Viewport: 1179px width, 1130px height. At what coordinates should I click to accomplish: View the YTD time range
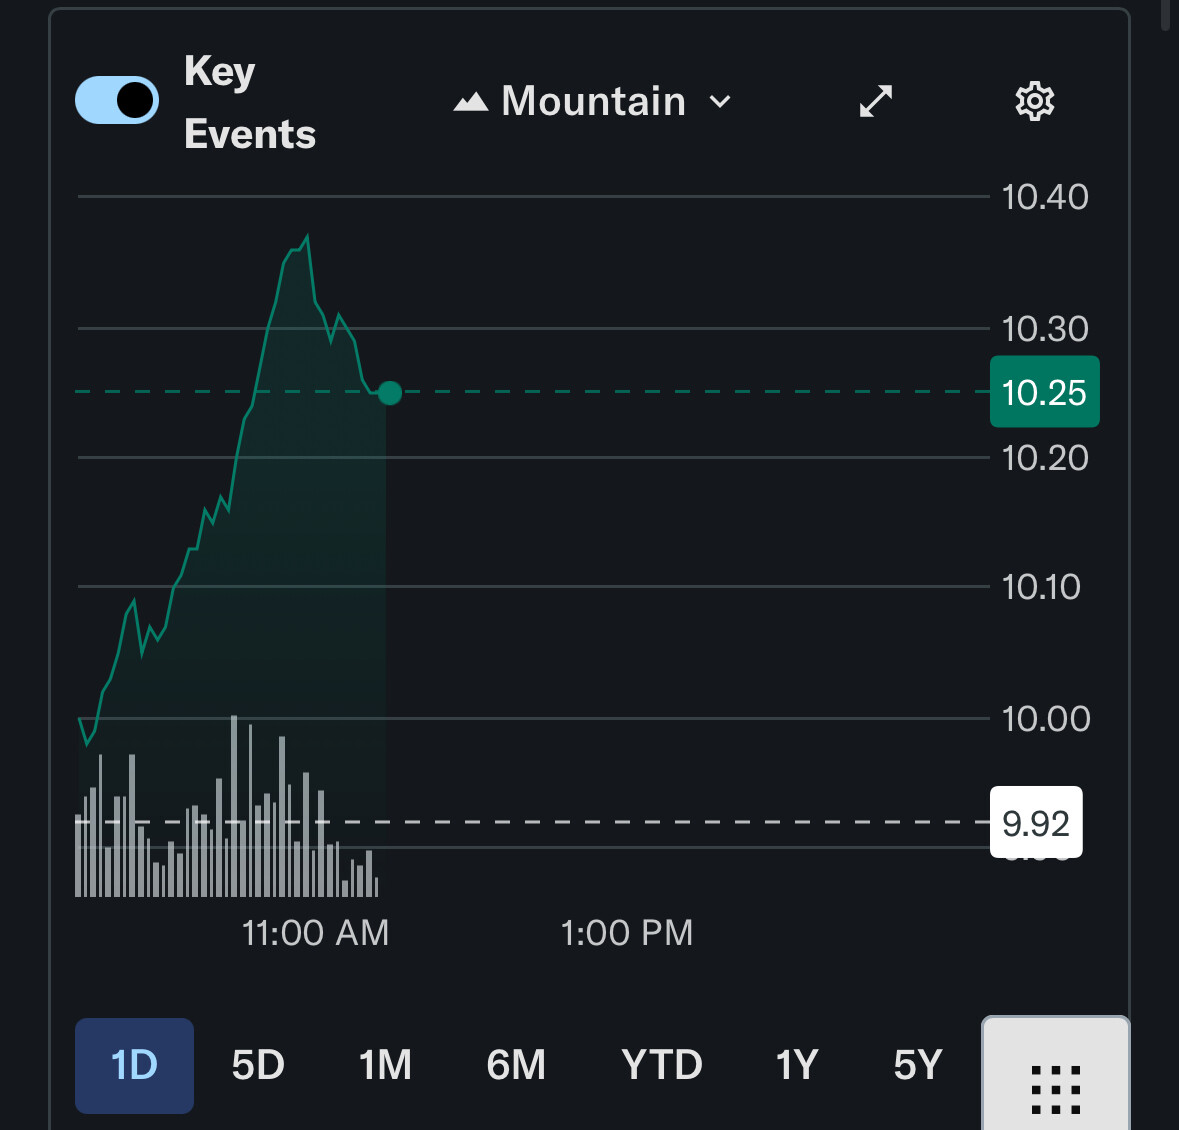coord(661,1065)
